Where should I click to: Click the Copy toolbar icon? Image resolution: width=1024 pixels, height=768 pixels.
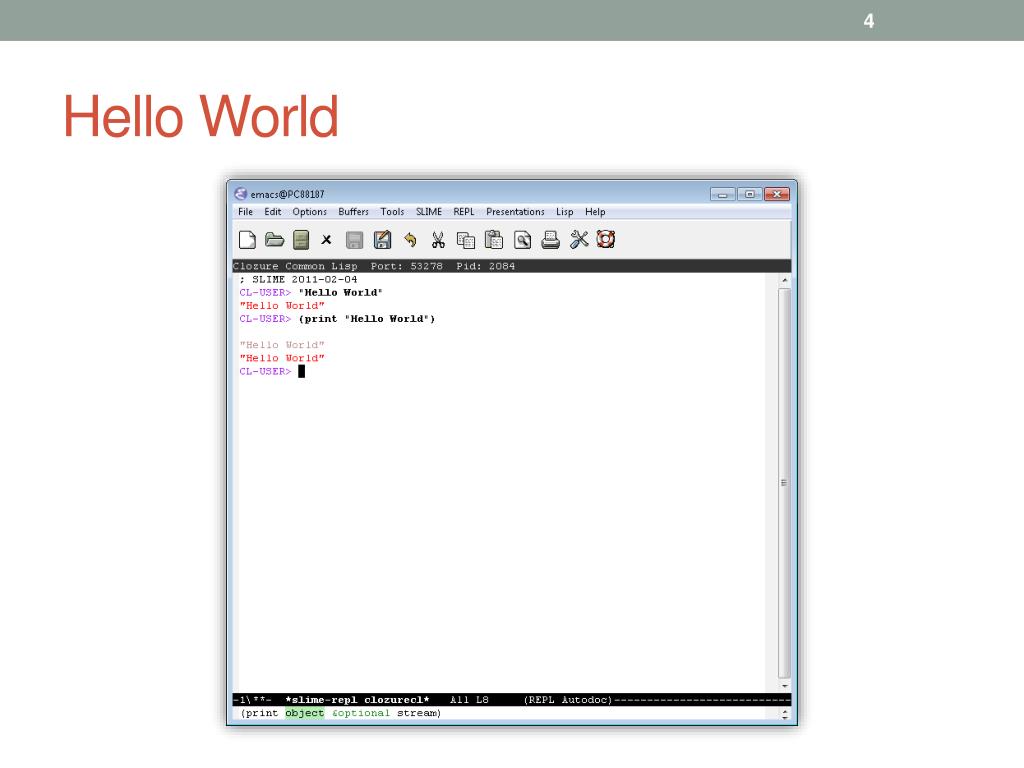coord(465,240)
